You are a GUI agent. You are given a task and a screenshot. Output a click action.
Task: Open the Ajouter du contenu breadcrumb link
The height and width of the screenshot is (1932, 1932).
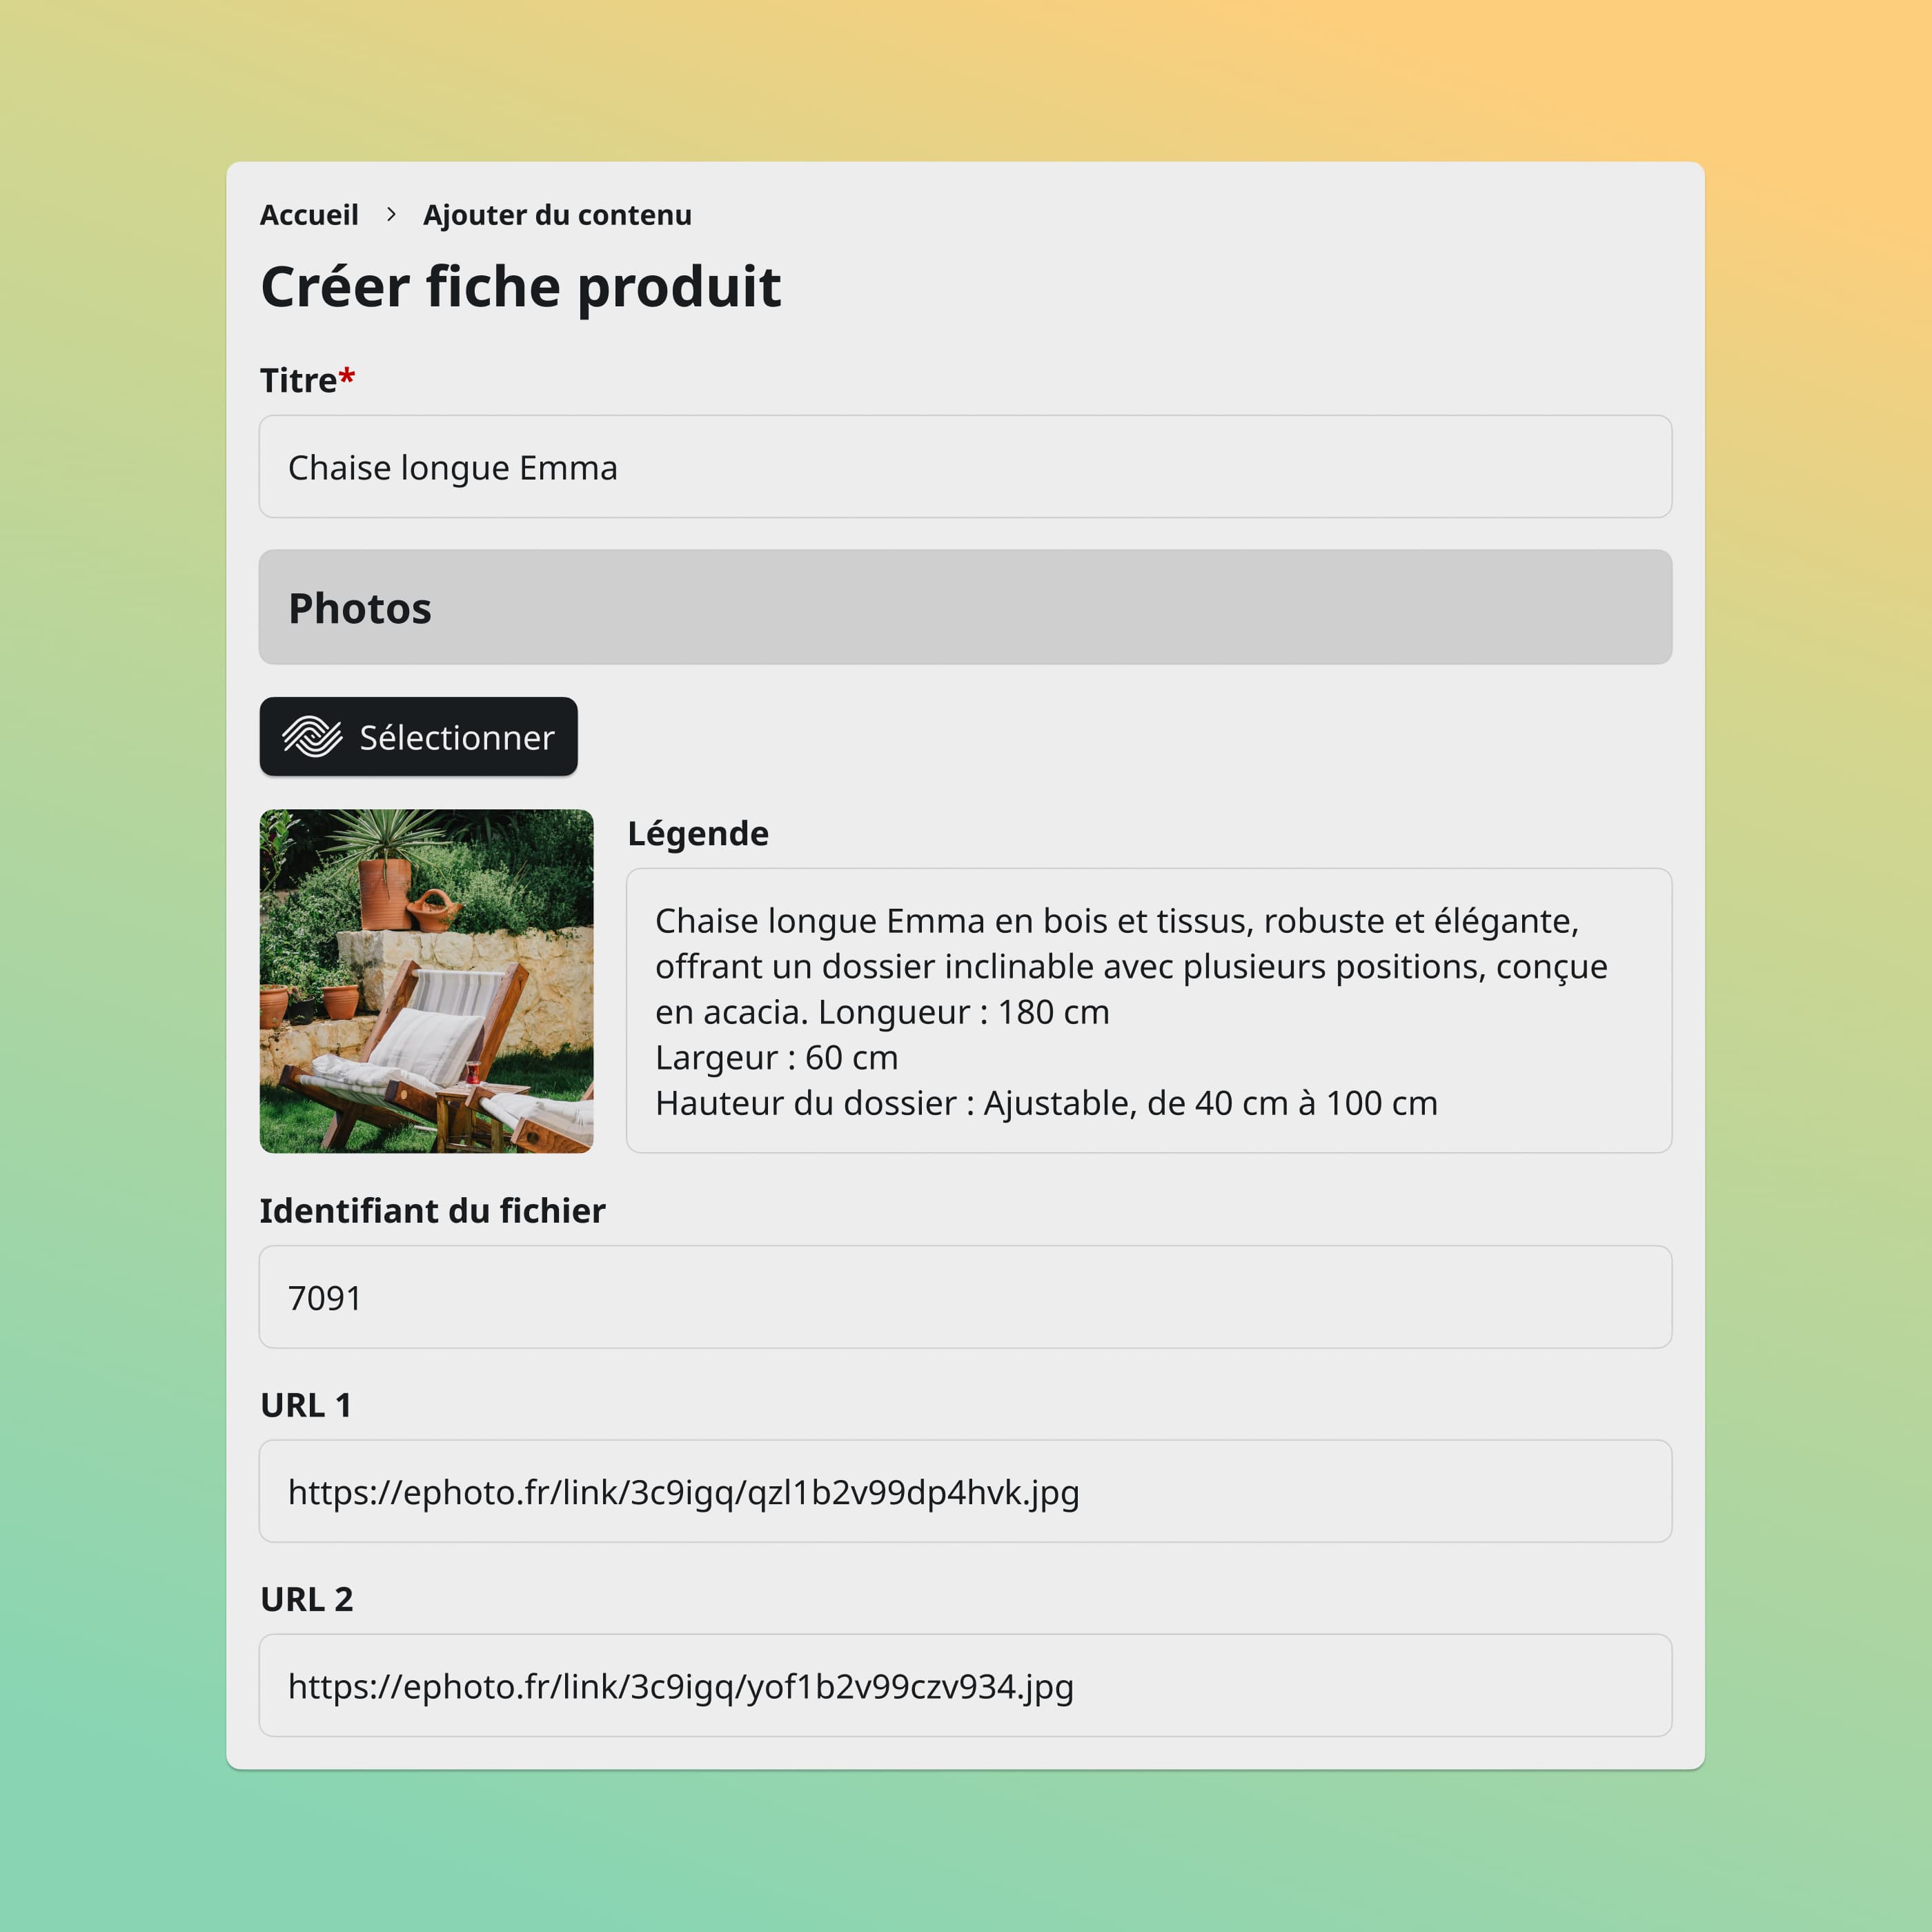557,214
